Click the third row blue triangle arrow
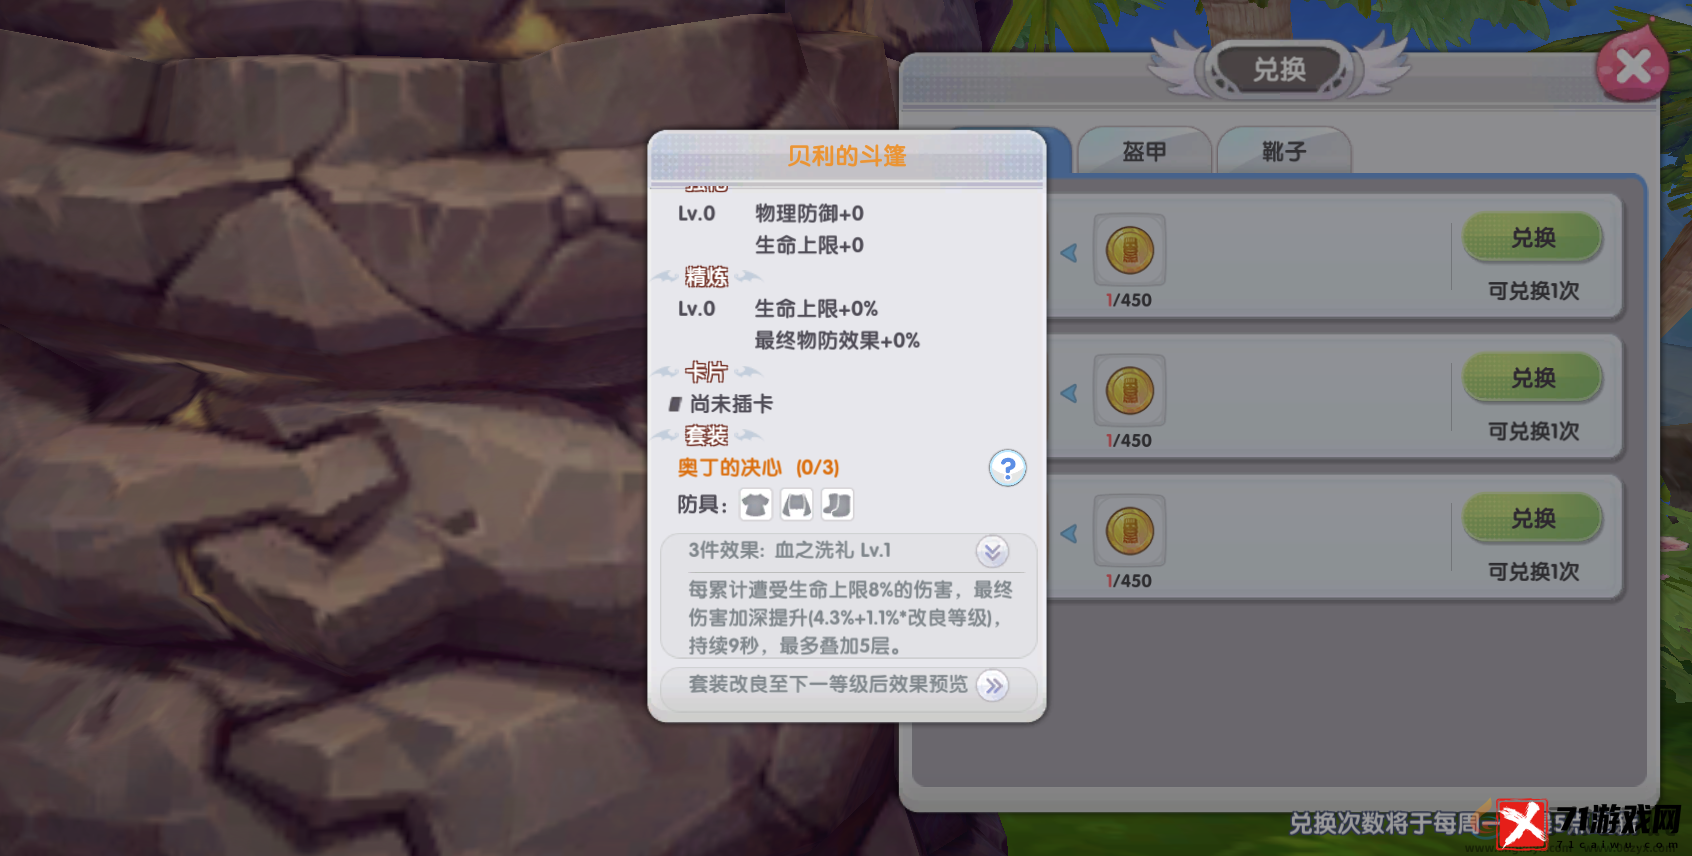 [1069, 533]
